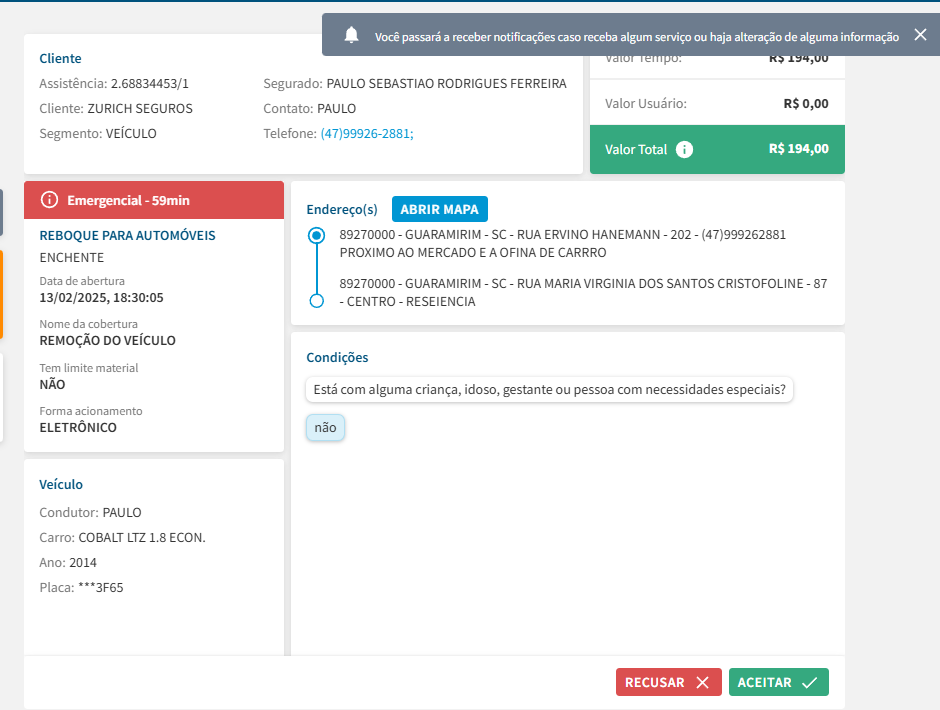Image resolution: width=940 pixels, height=710 pixels.
Task: Click the special needs question bubble
Action: [549, 390]
